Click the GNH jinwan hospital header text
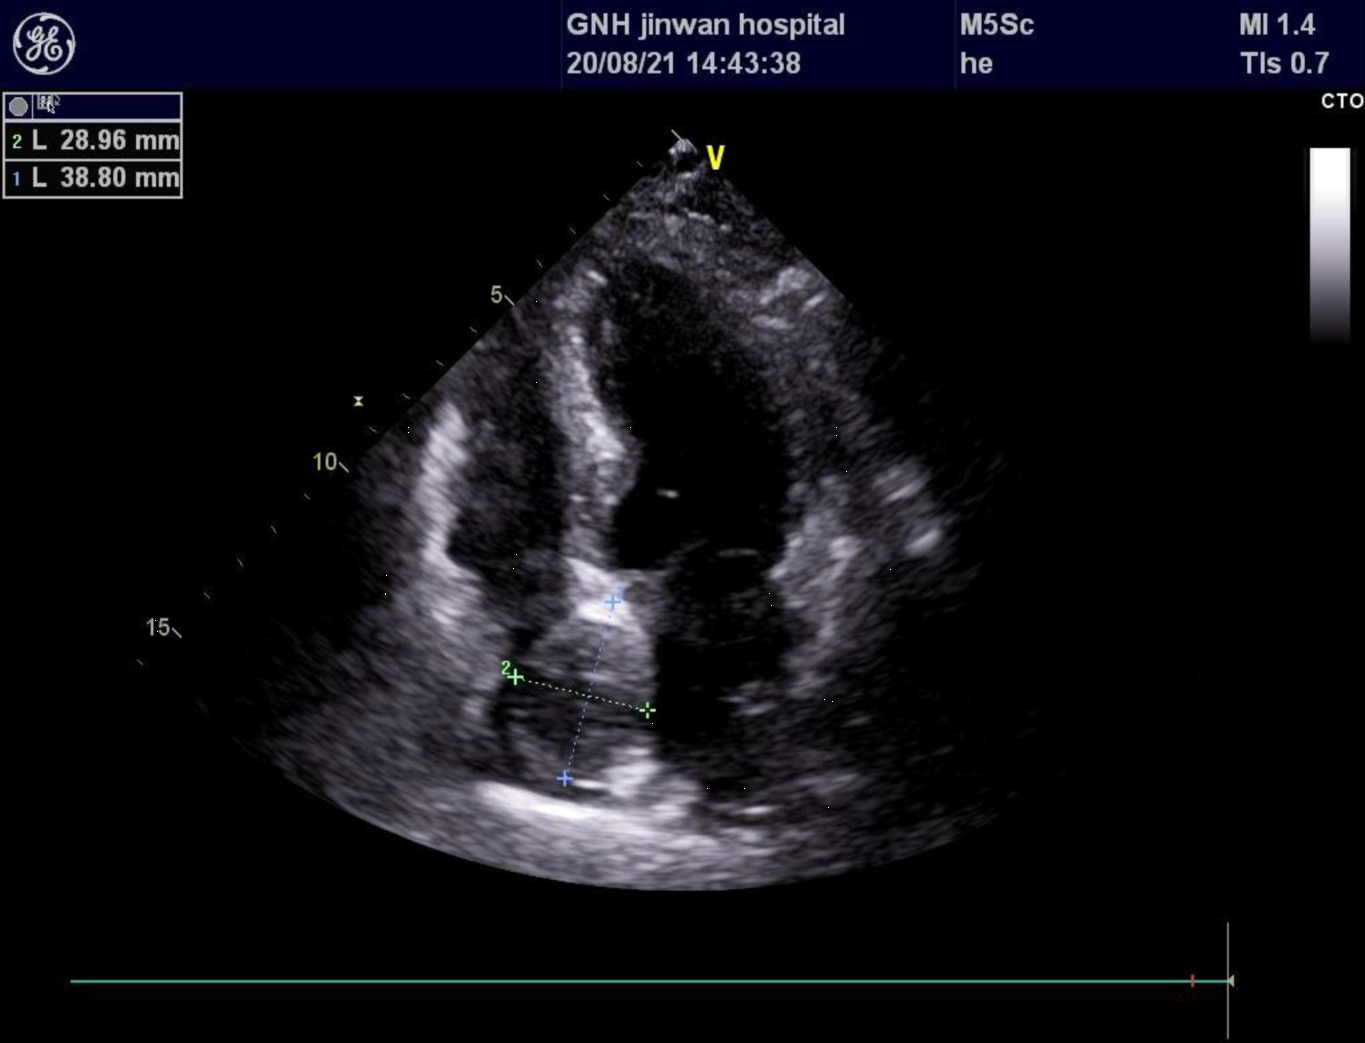1365x1043 pixels. point(705,25)
